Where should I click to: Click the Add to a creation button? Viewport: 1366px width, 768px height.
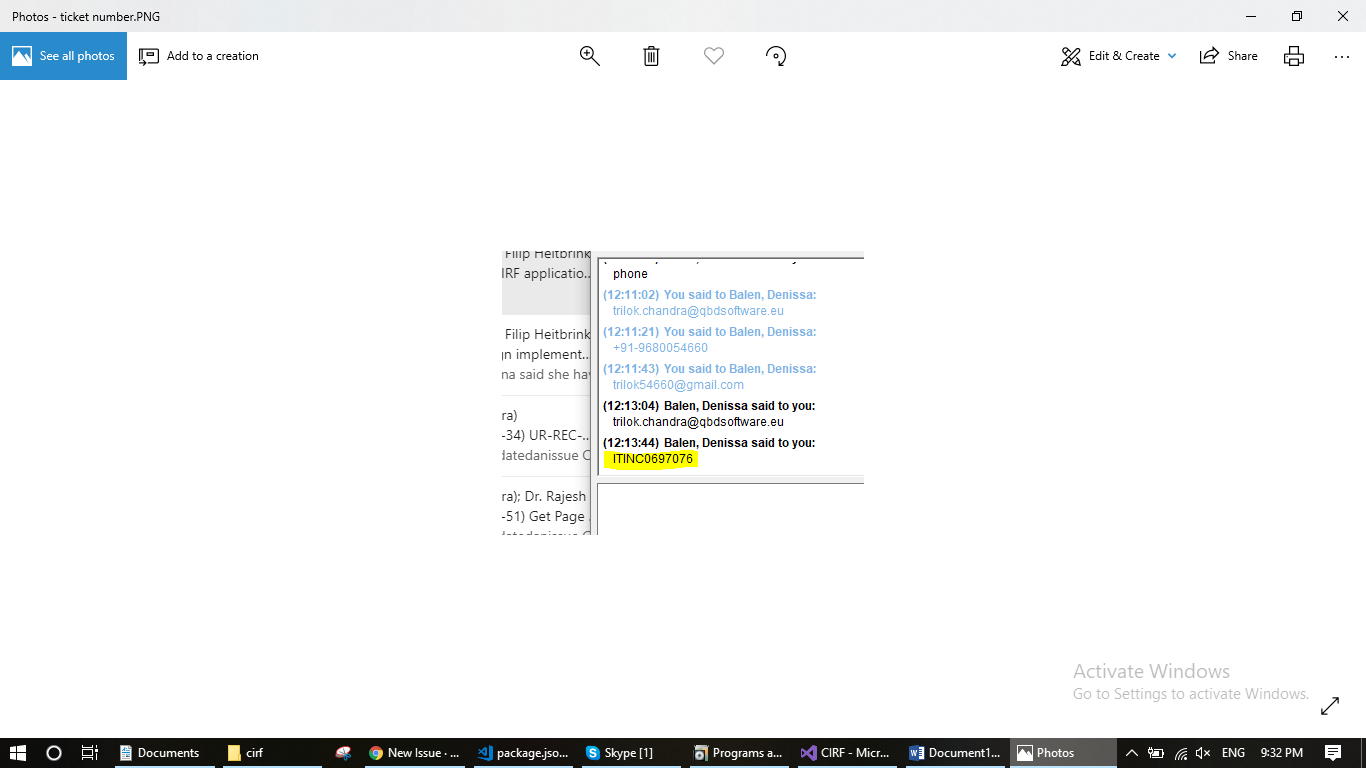(198, 56)
